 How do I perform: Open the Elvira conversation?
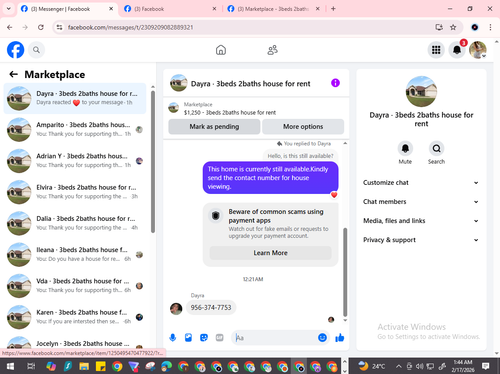click(75, 192)
